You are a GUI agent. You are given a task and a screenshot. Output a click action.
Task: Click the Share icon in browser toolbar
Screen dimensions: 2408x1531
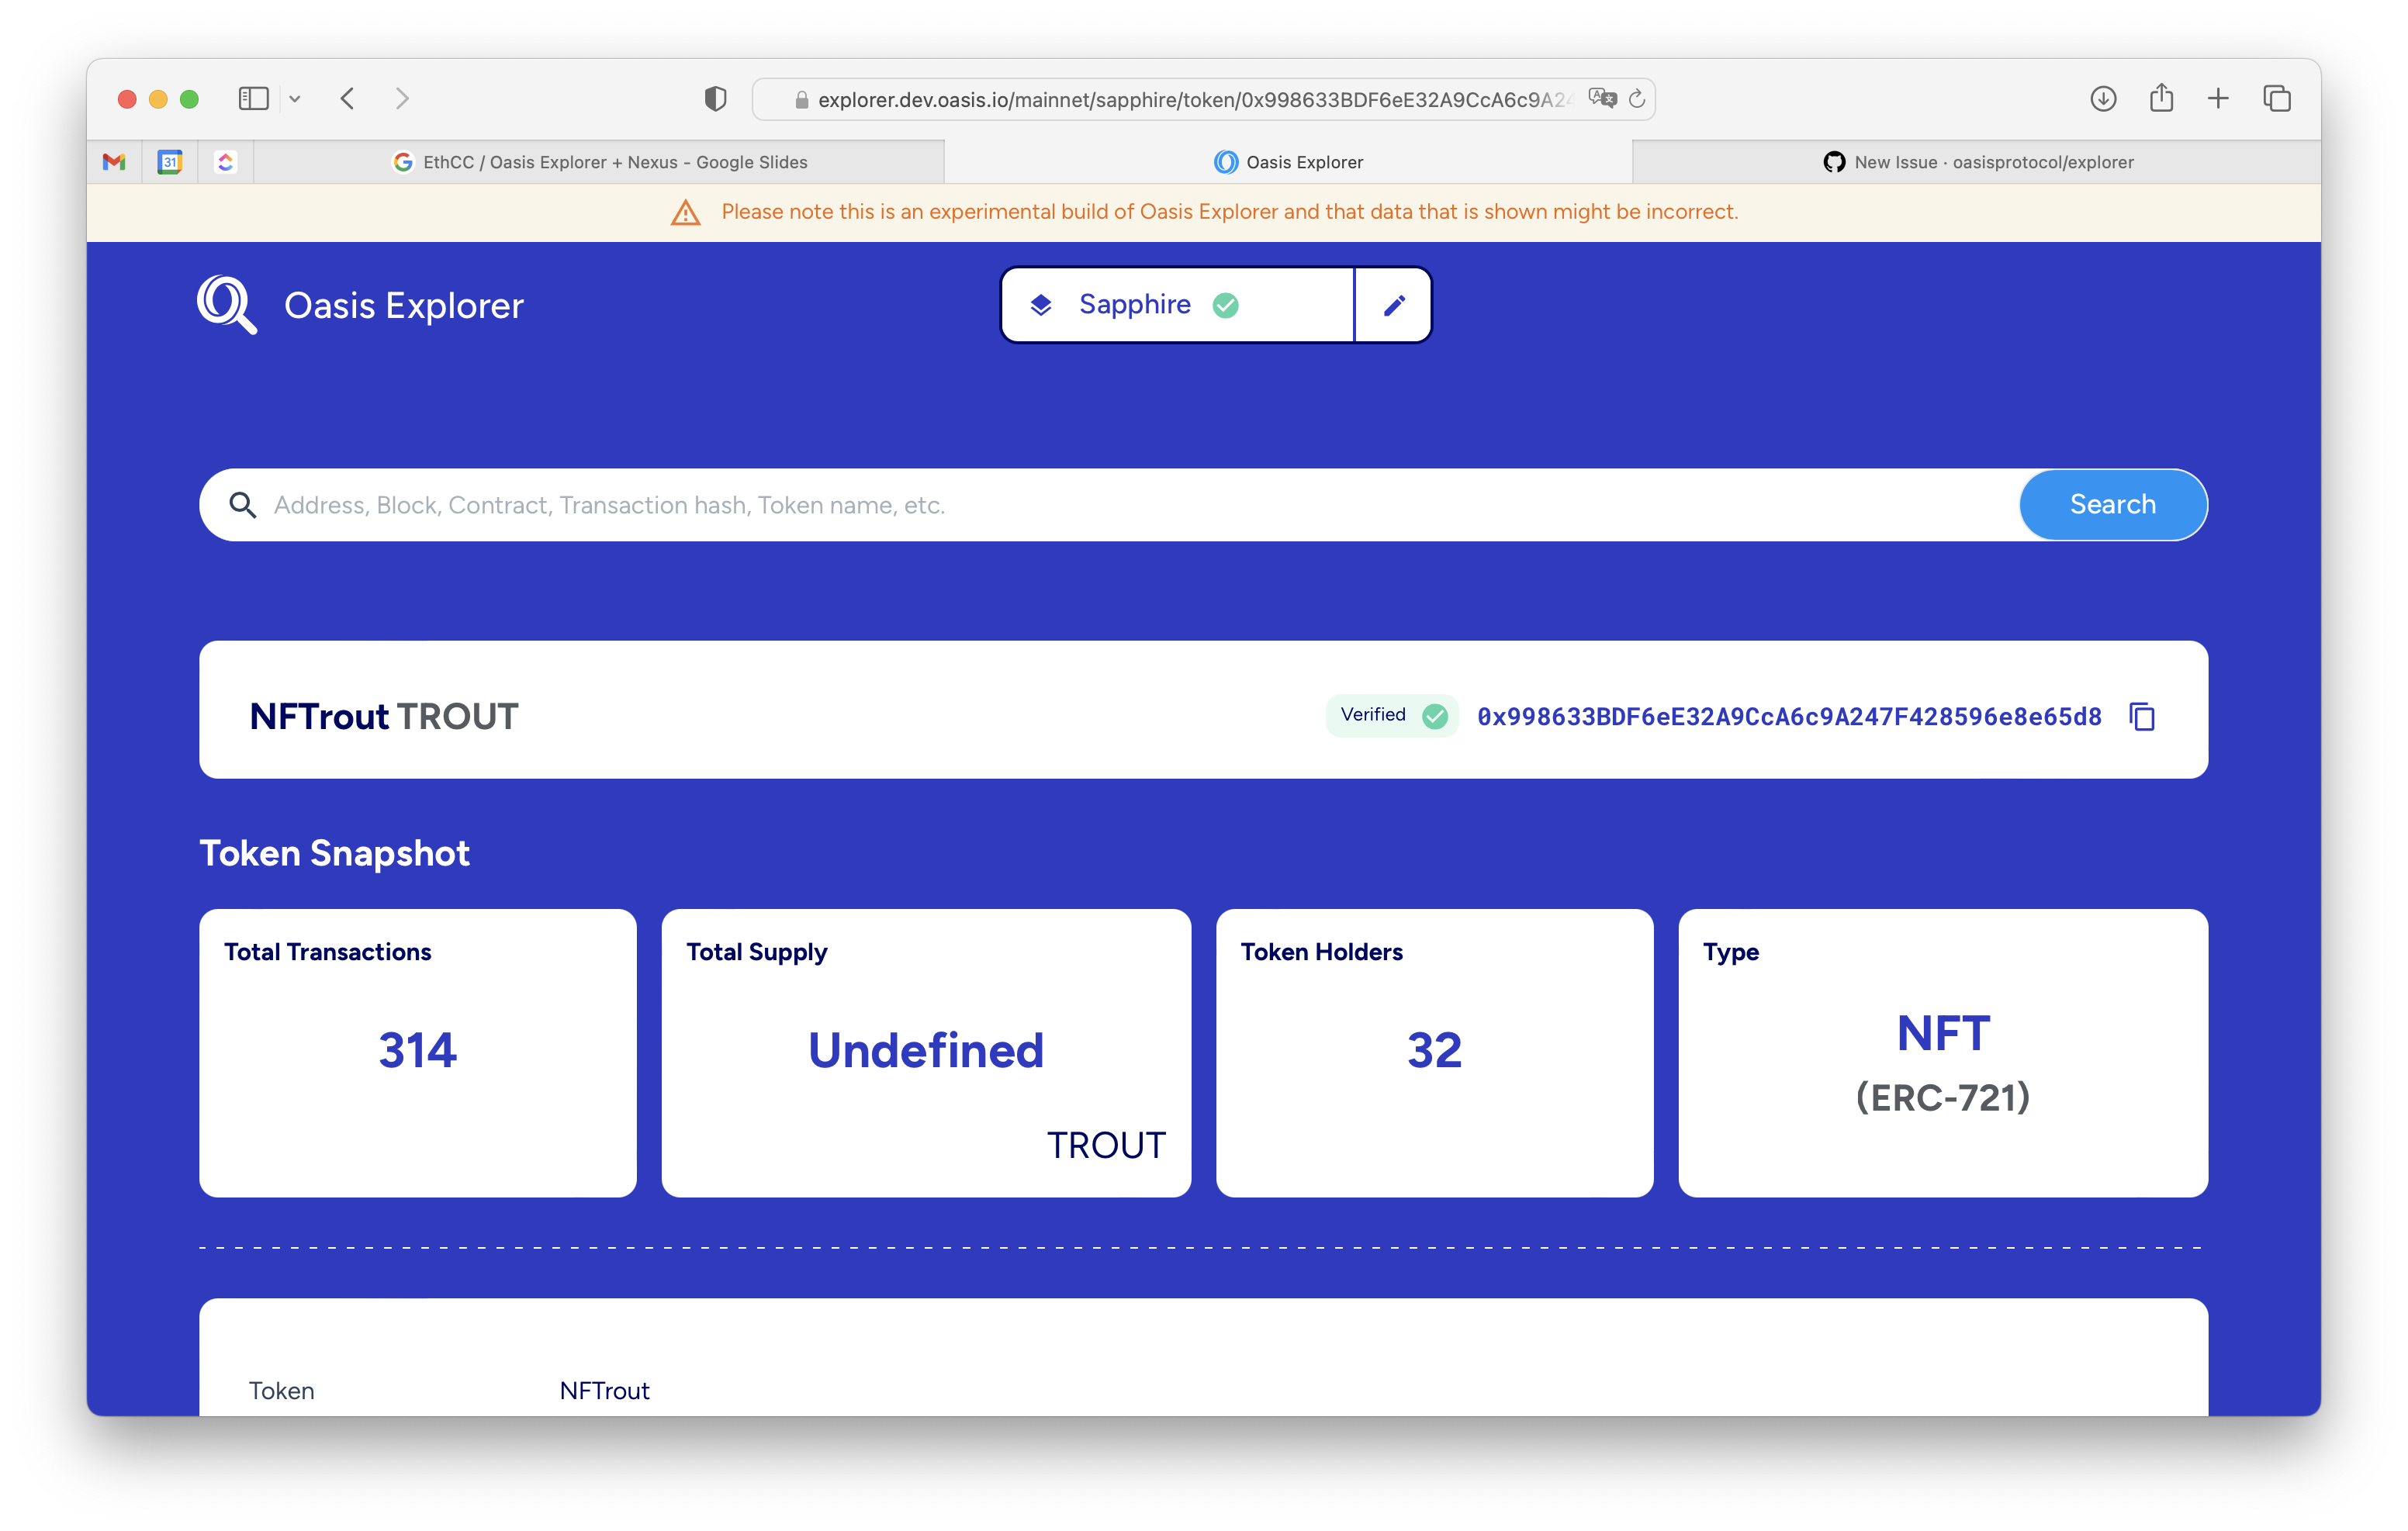click(2161, 98)
